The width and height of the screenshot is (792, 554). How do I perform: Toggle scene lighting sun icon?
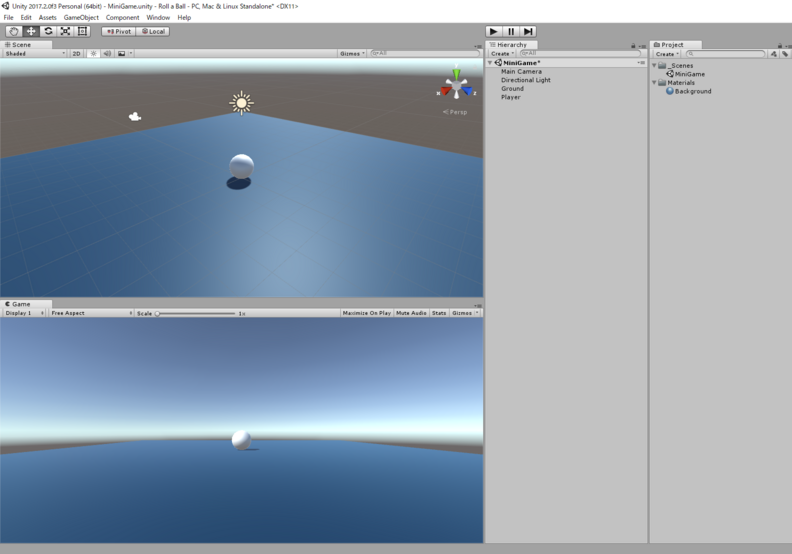93,54
